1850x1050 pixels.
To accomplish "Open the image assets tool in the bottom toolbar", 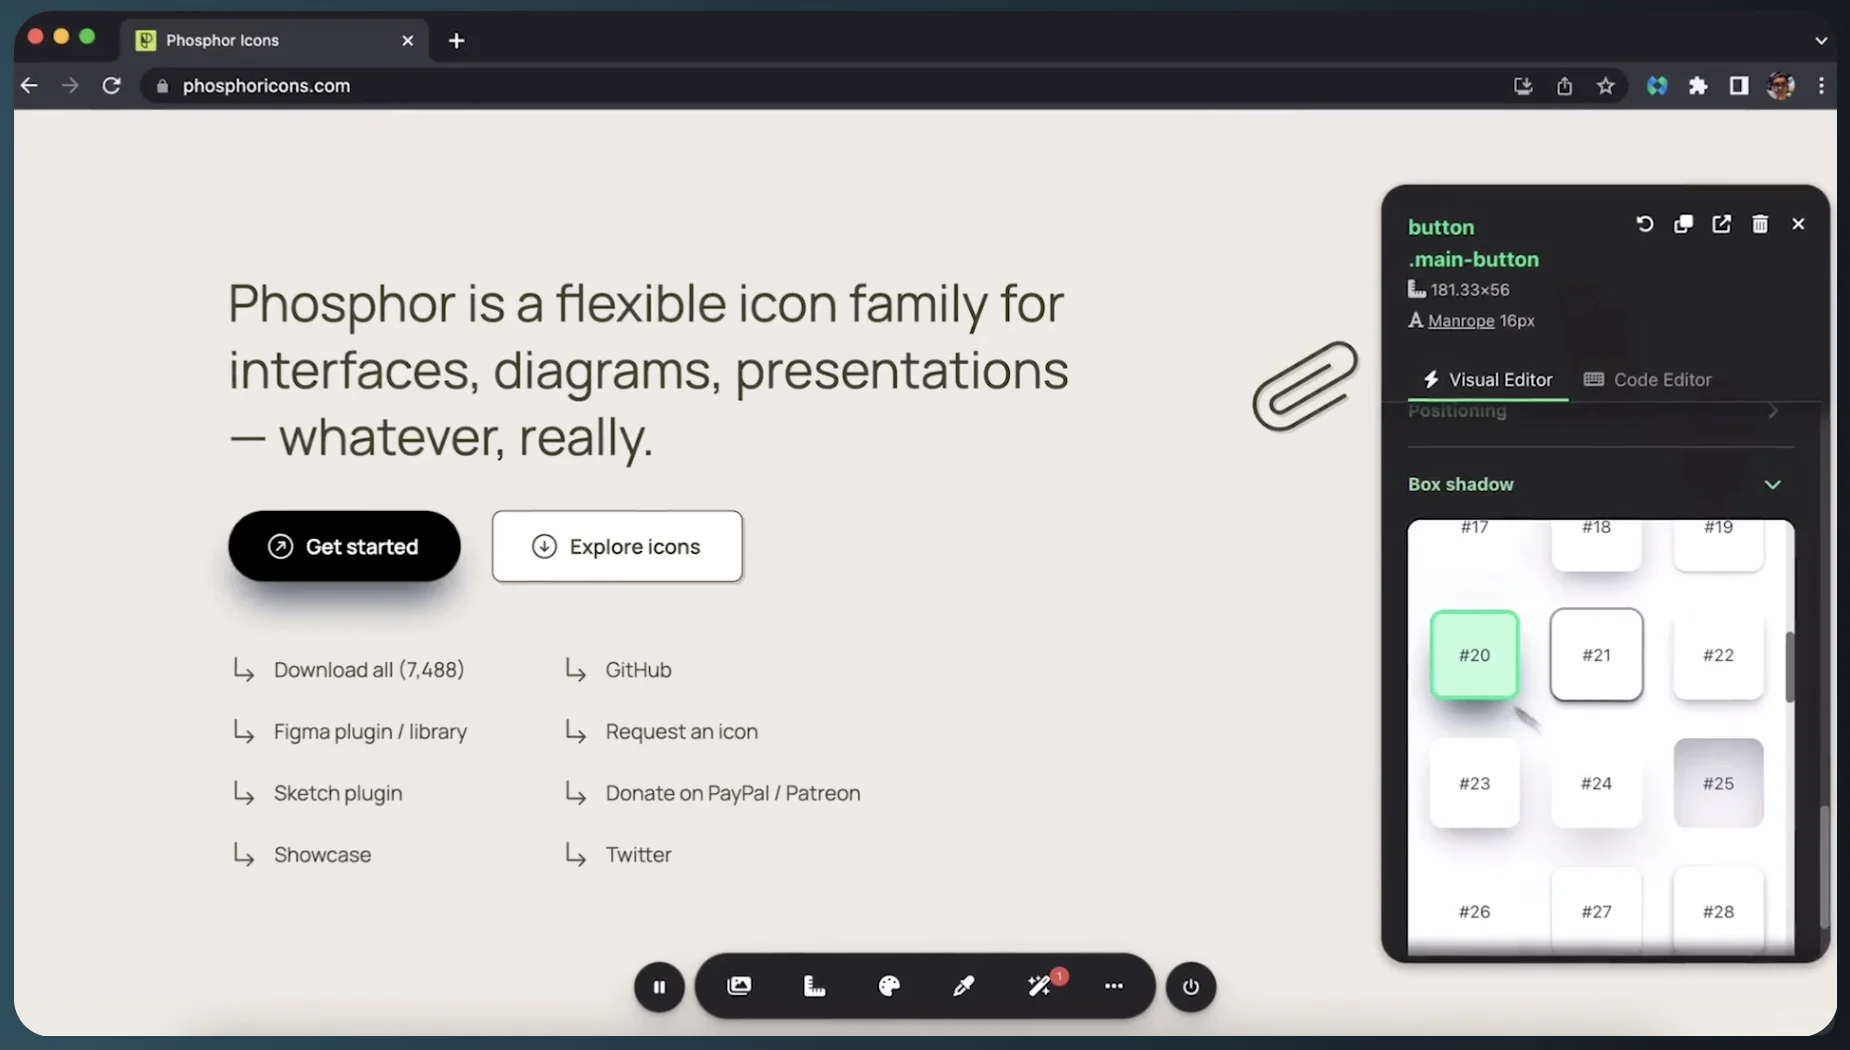I will click(739, 986).
